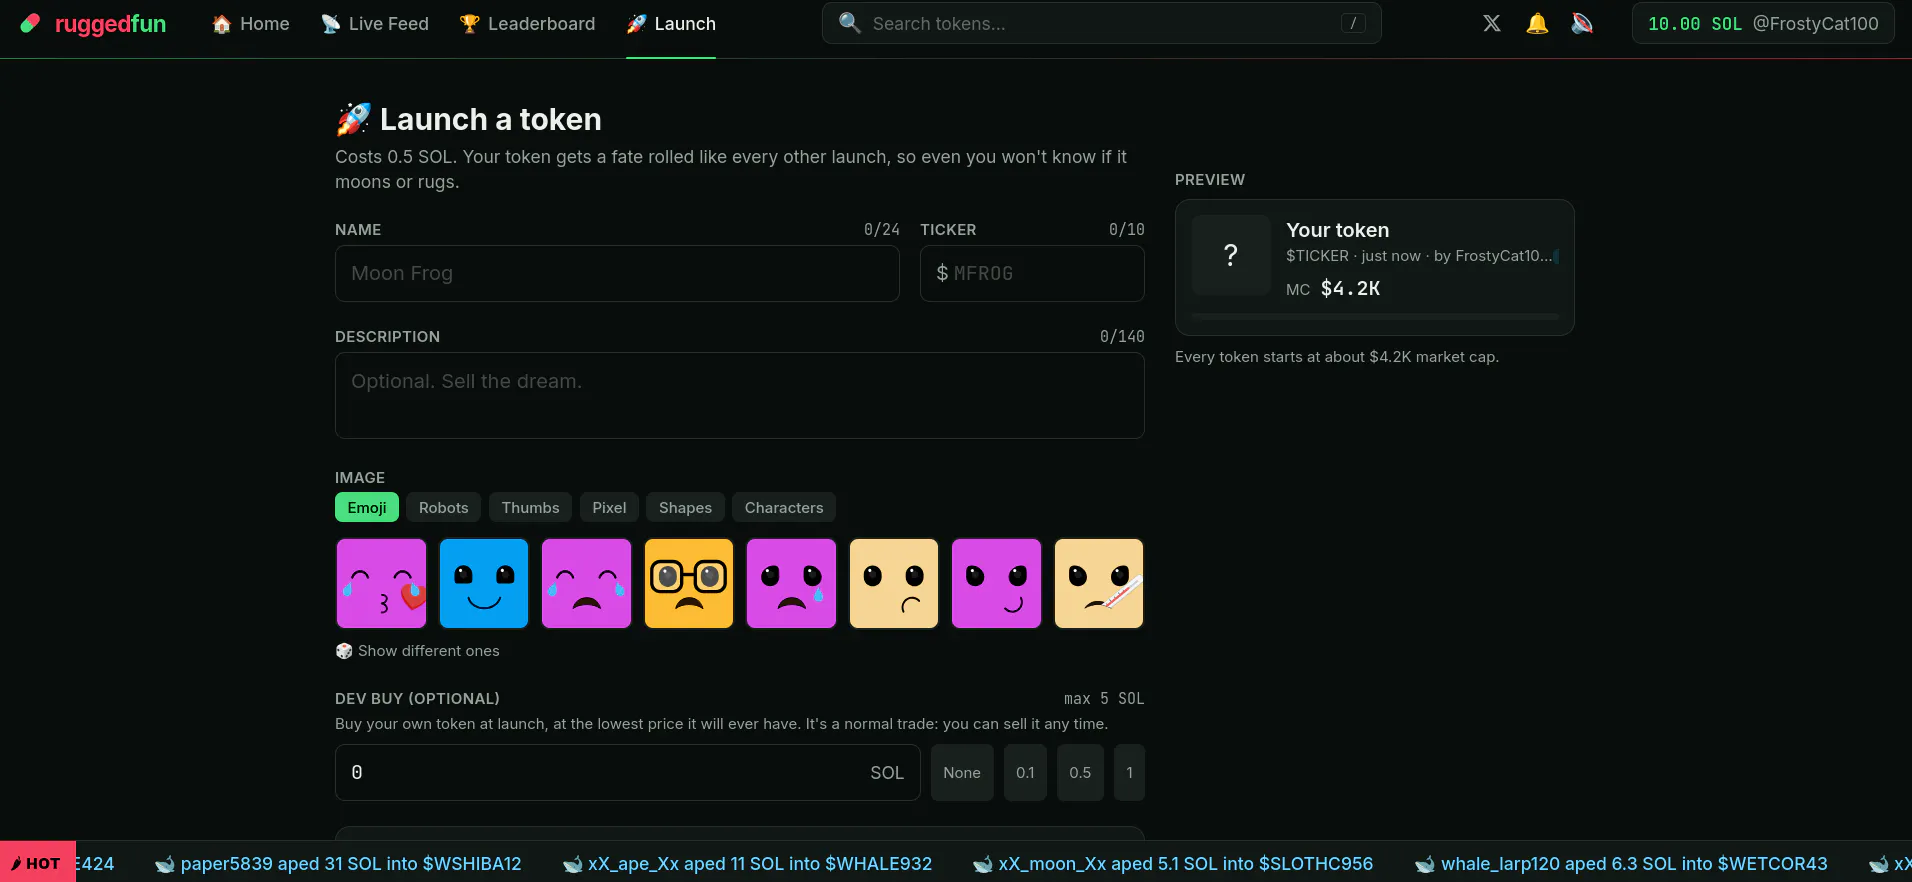Image resolution: width=1912 pixels, height=882 pixels.
Task: Set dev buy to 1 SOL
Action: coord(1129,773)
